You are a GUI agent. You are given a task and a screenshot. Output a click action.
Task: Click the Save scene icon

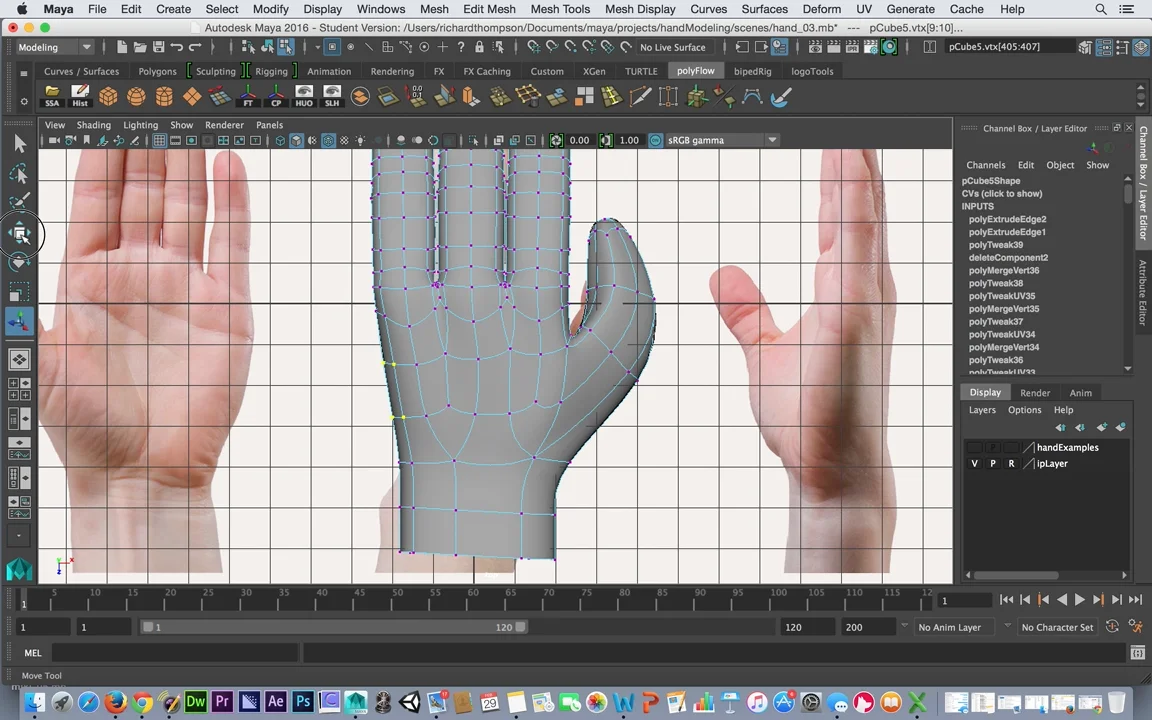158,47
